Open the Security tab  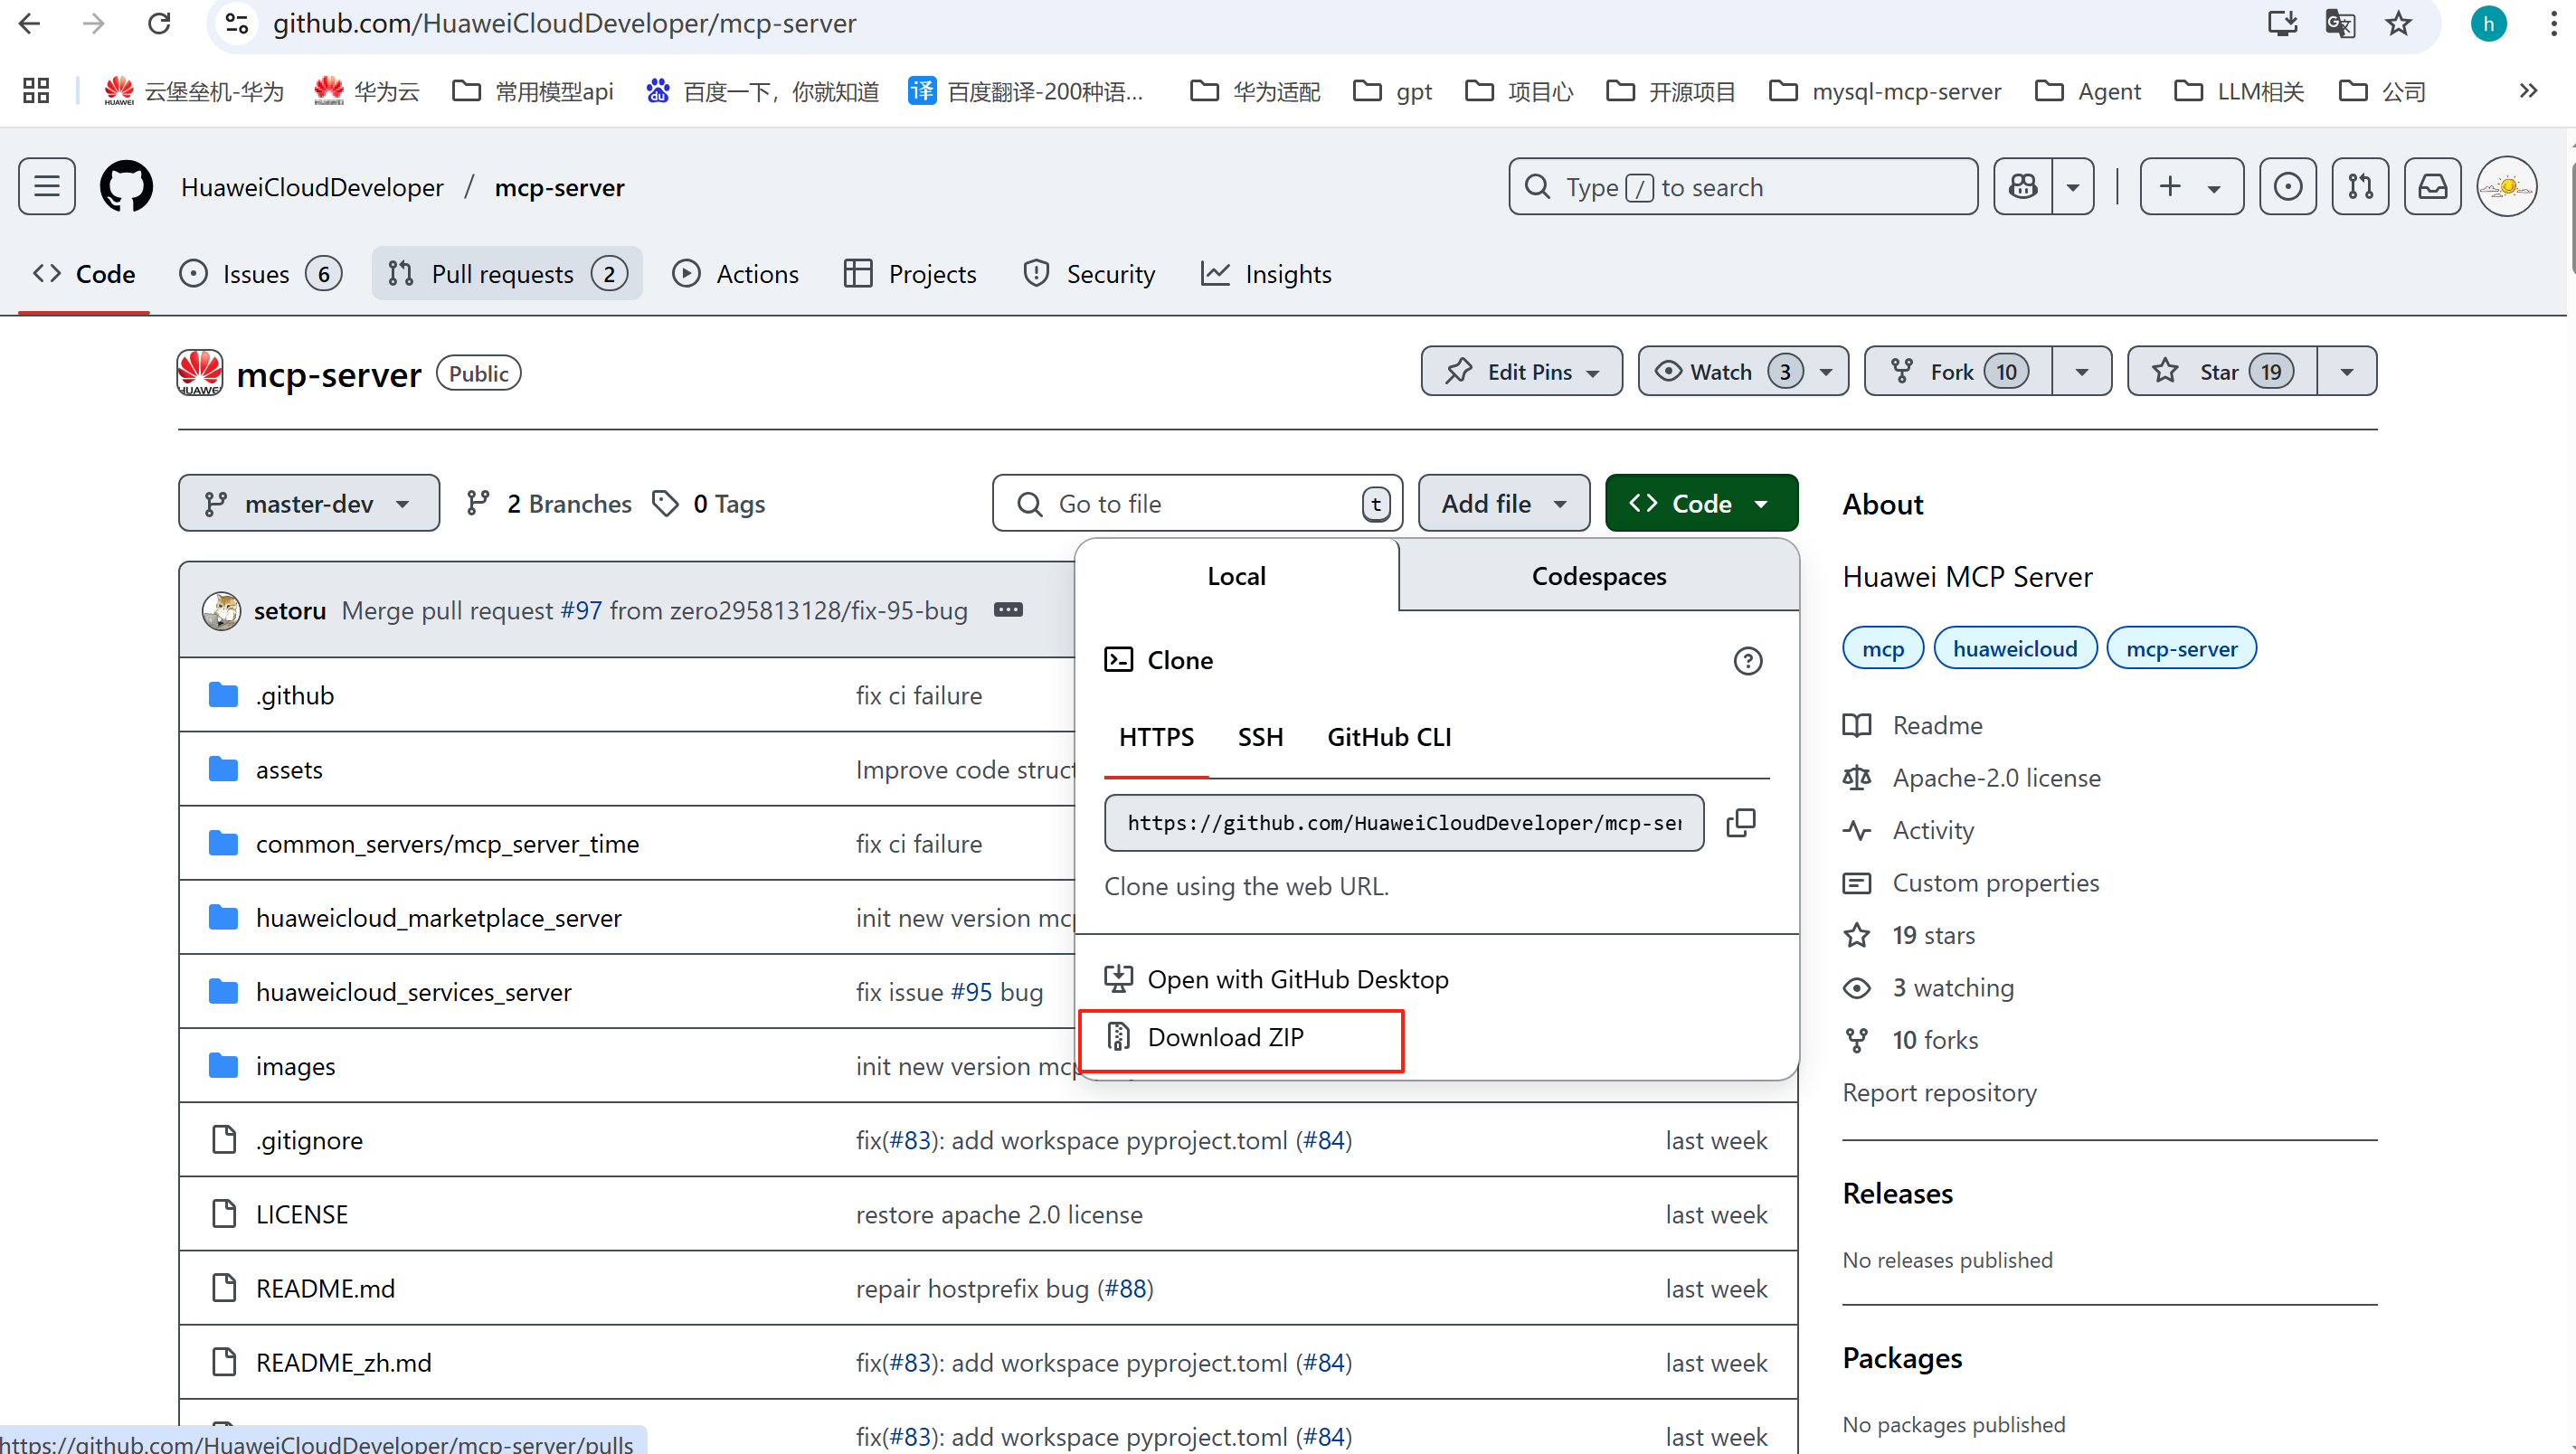[x=1090, y=274]
